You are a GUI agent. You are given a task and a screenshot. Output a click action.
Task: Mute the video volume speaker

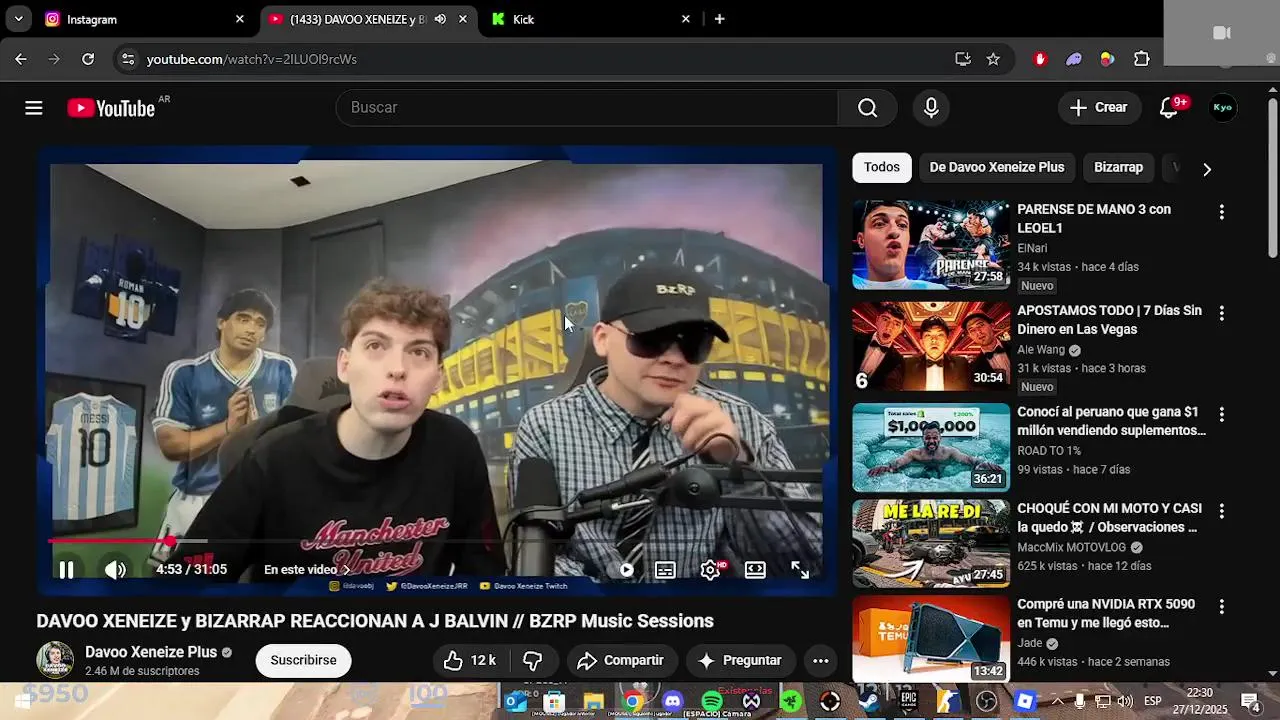(115, 570)
